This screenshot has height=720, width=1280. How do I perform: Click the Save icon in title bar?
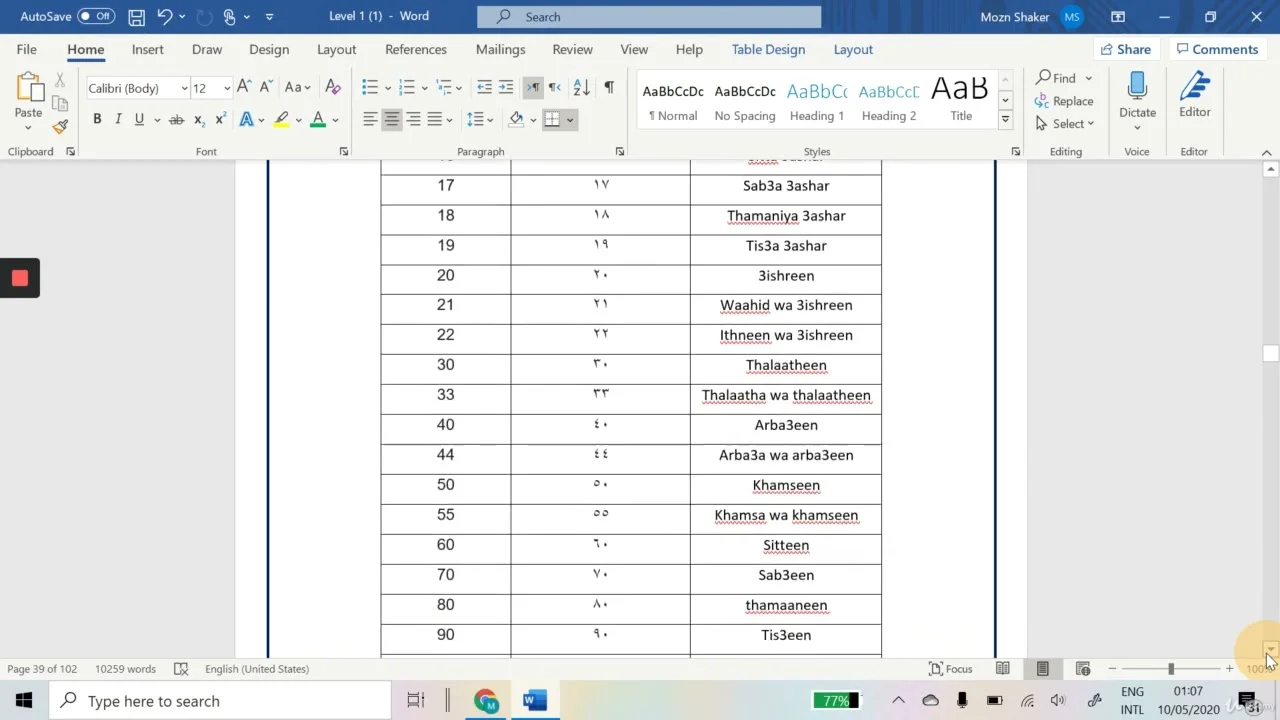[137, 17]
